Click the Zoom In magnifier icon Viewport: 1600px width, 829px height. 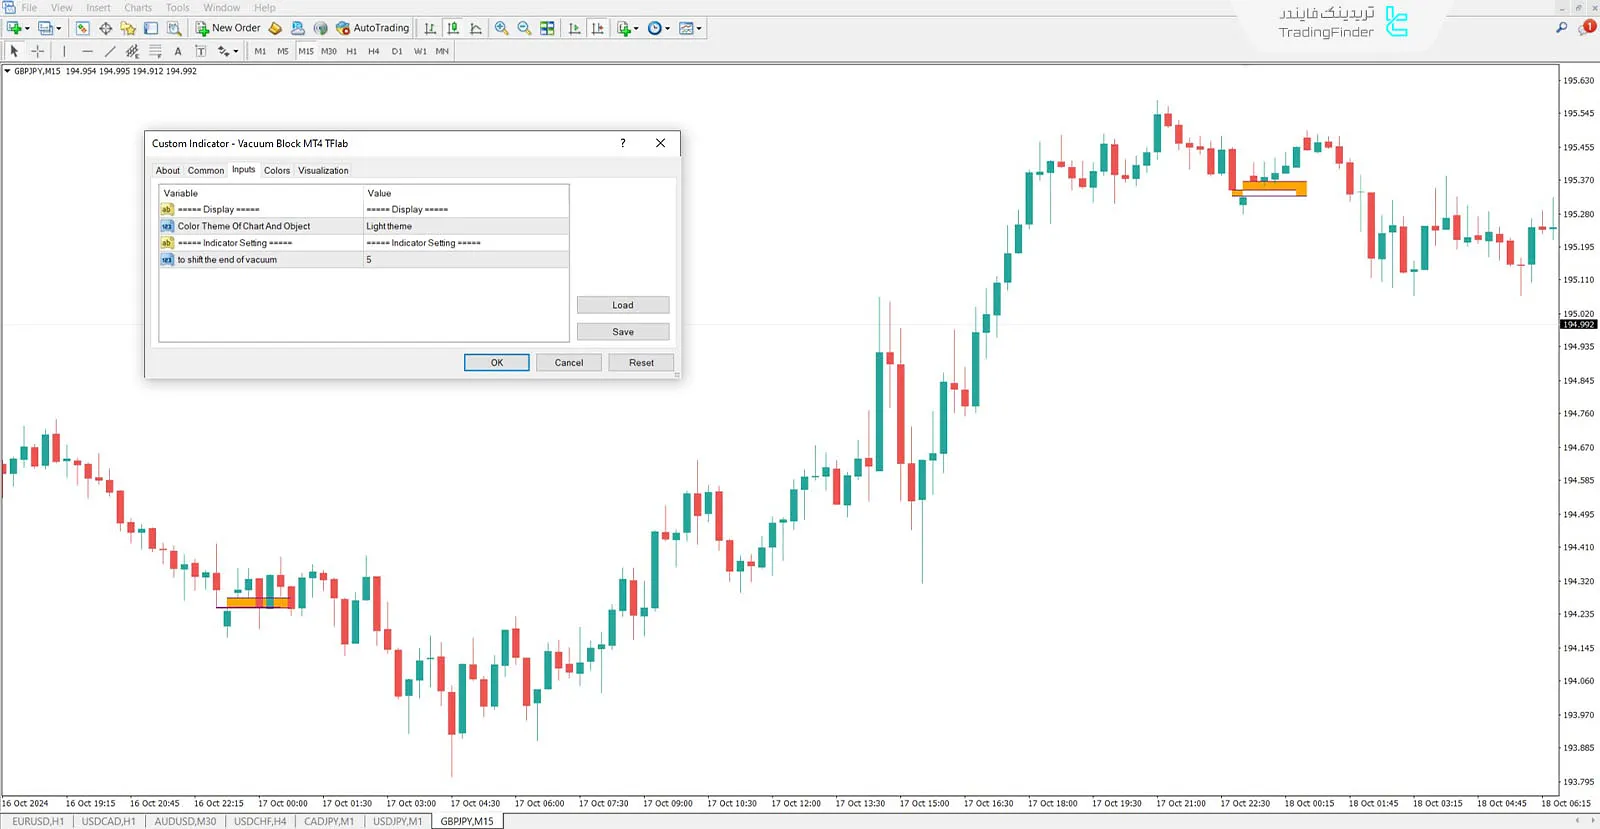tap(501, 28)
